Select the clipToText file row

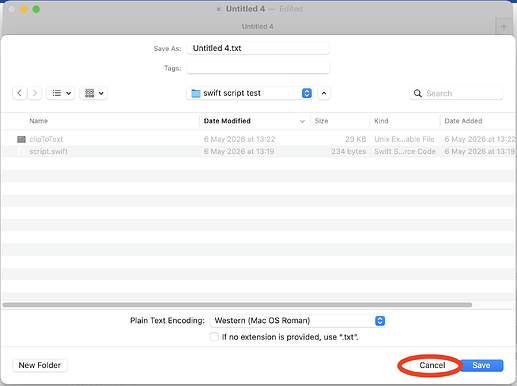tap(258, 139)
